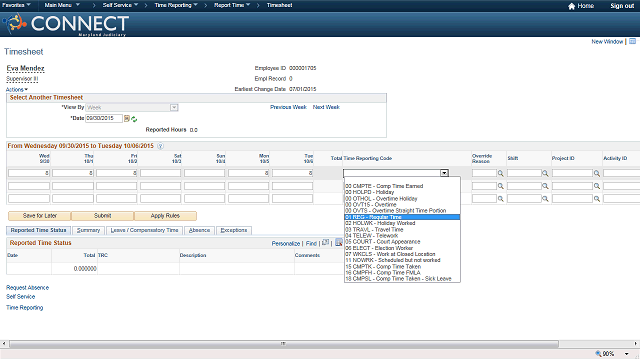Switch to the Summary tab
This screenshot has width=640, height=360.
pos(89,231)
